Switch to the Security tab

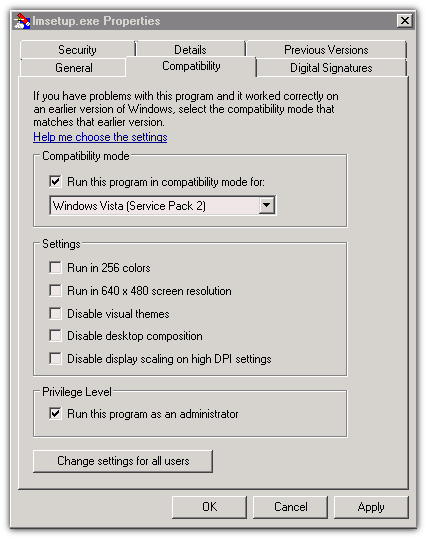(x=77, y=50)
